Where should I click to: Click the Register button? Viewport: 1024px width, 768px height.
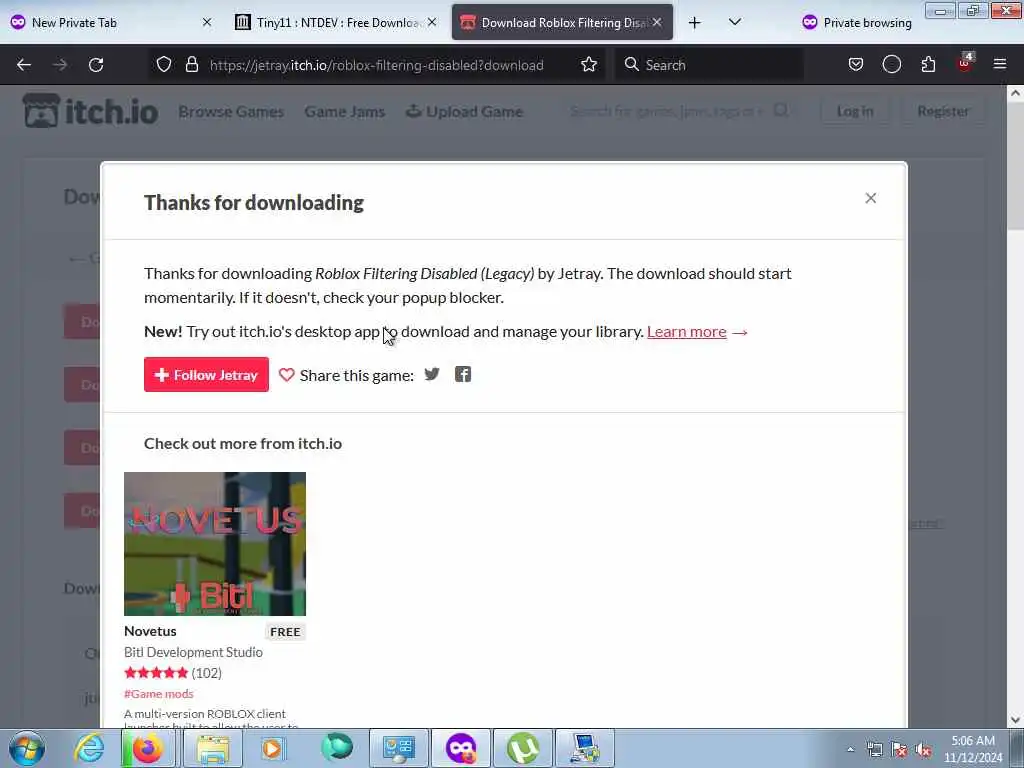(942, 111)
